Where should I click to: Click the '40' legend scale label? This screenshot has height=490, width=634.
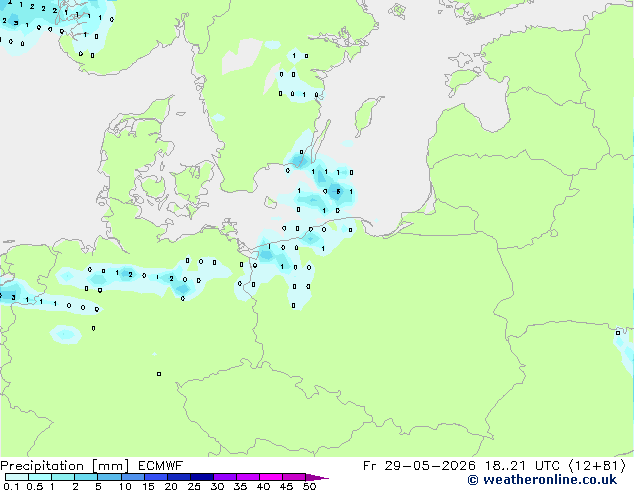(263, 486)
